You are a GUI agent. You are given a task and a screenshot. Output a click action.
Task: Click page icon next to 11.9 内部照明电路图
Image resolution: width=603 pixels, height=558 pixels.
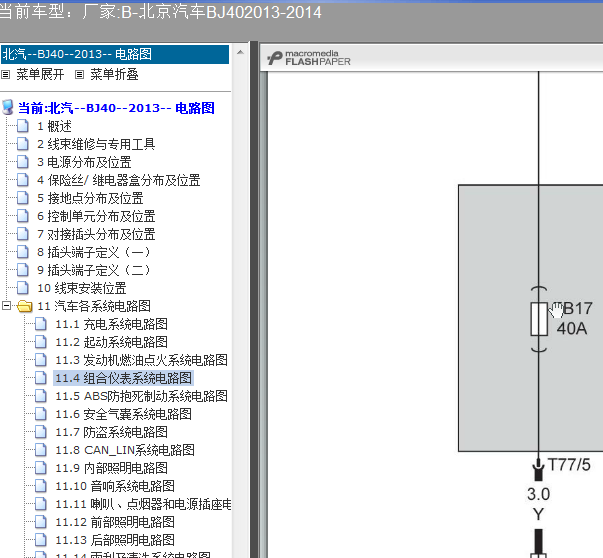click(x=41, y=468)
